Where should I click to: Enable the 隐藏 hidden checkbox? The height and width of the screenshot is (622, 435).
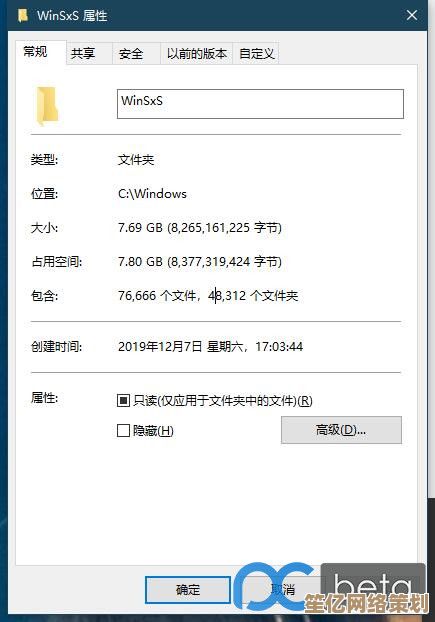[123, 430]
